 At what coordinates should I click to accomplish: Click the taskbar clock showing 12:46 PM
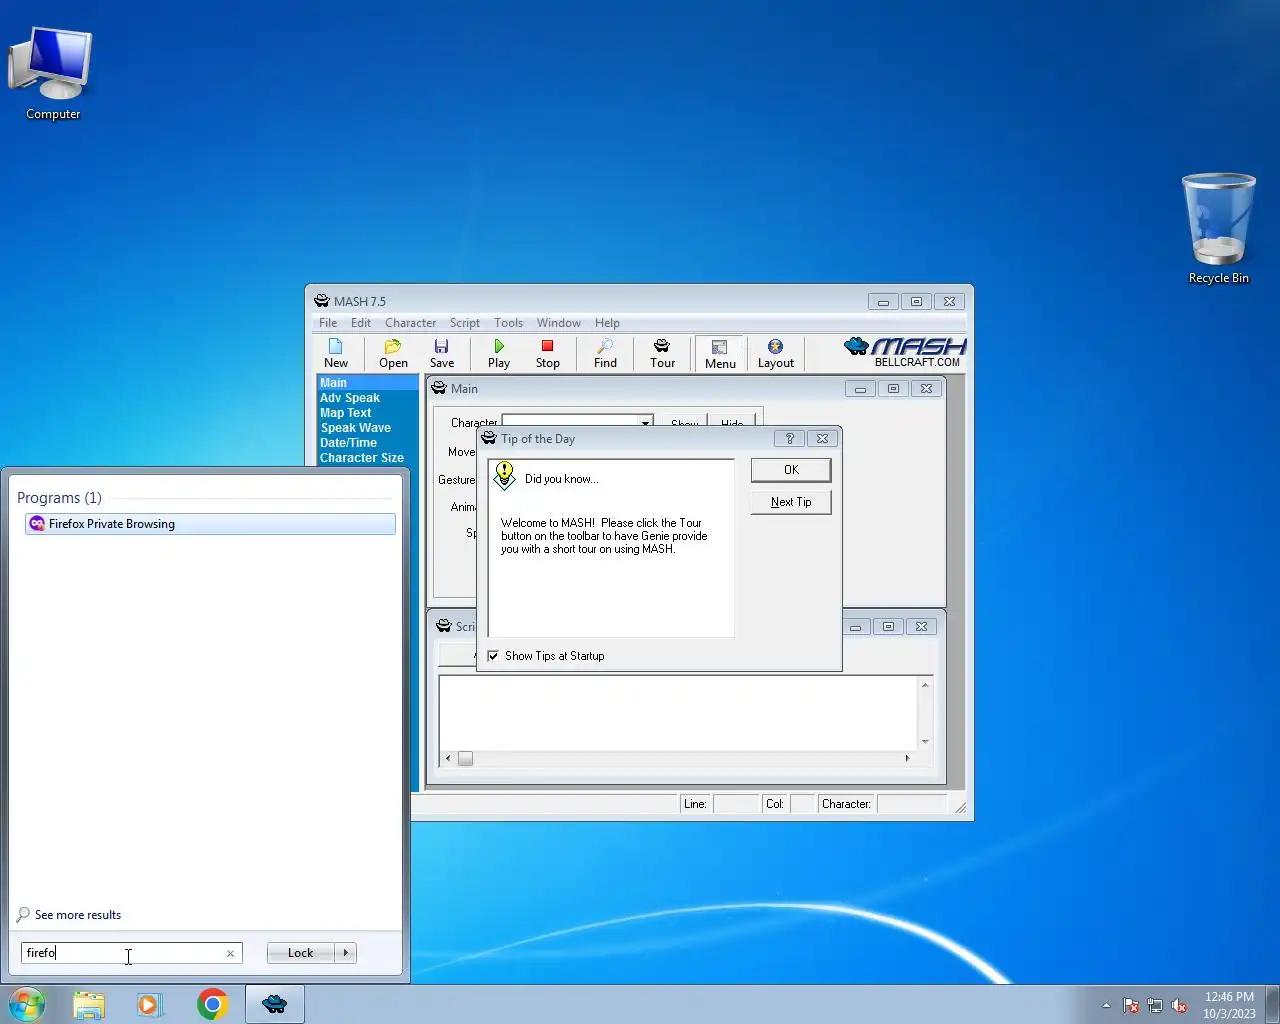pyautogui.click(x=1229, y=1005)
